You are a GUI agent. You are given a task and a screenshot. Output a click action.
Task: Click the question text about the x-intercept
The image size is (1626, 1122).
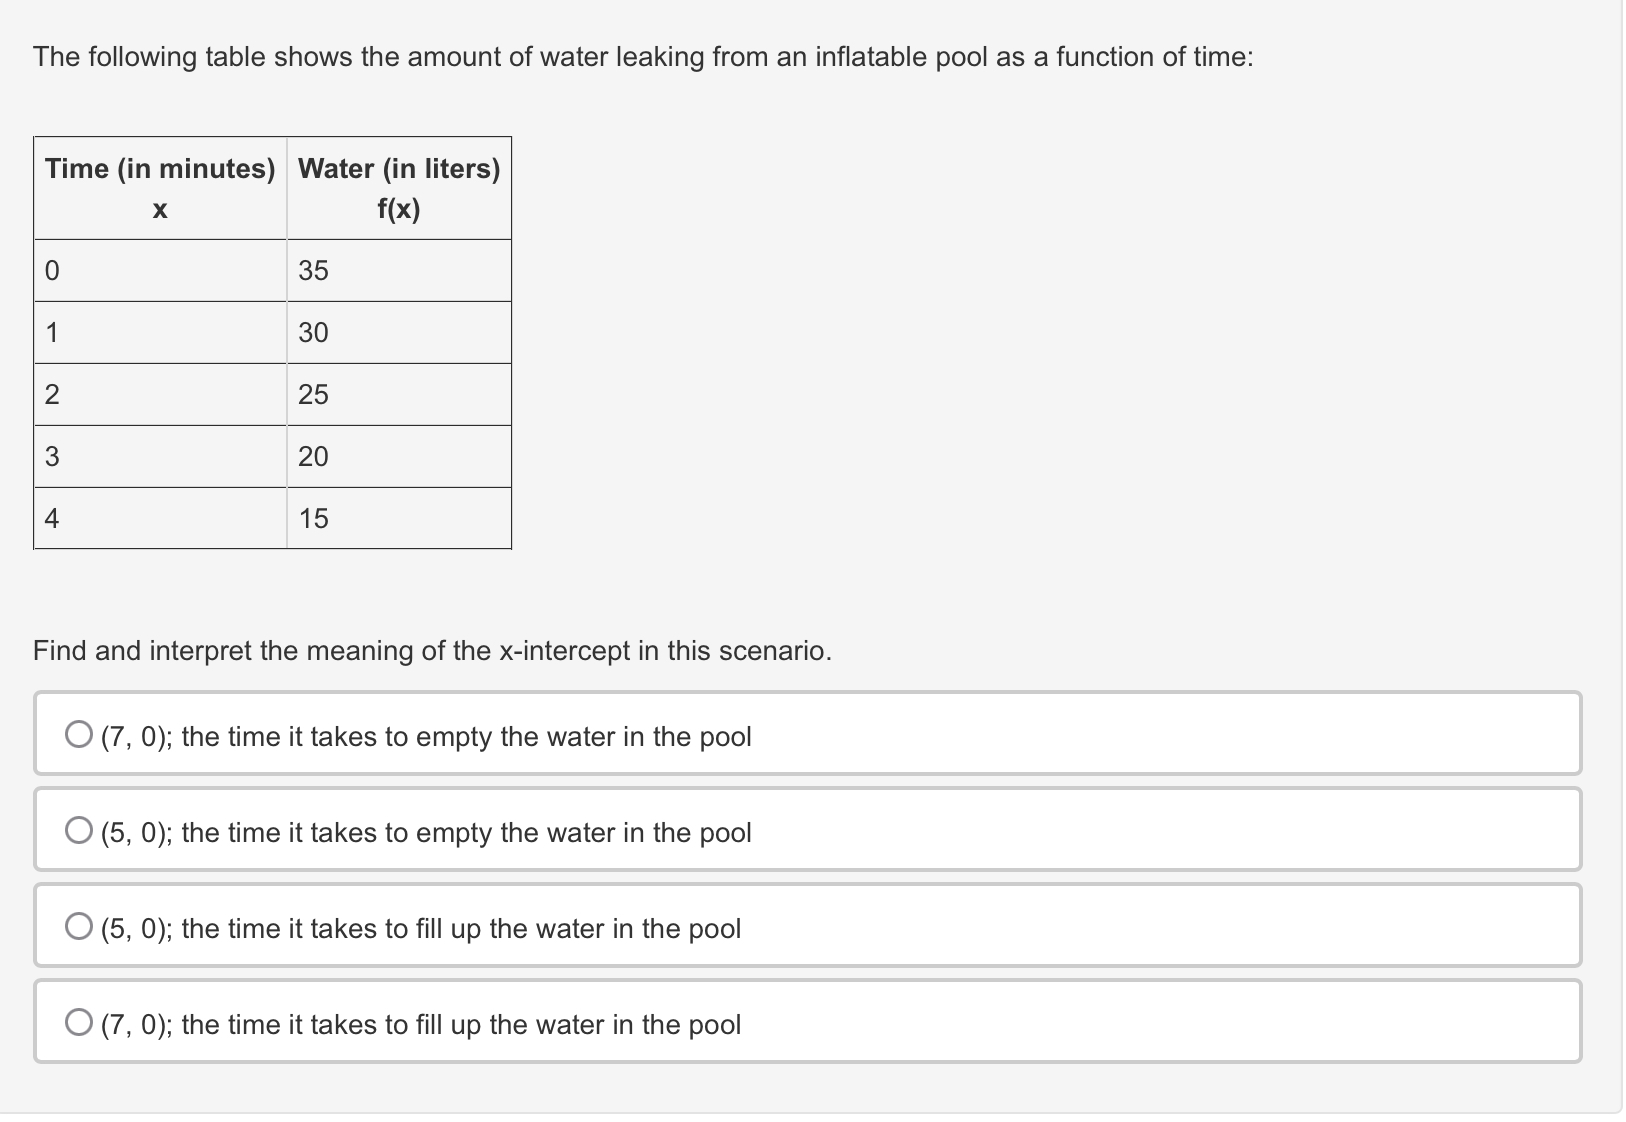pyautogui.click(x=432, y=650)
